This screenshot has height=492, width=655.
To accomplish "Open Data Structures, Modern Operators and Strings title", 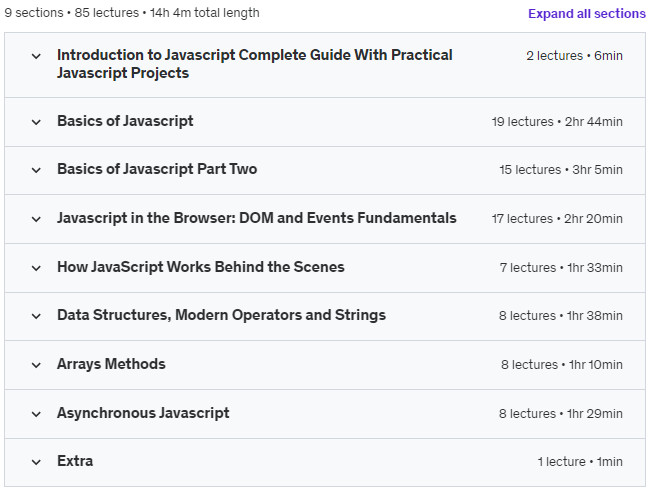I will (x=221, y=315).
